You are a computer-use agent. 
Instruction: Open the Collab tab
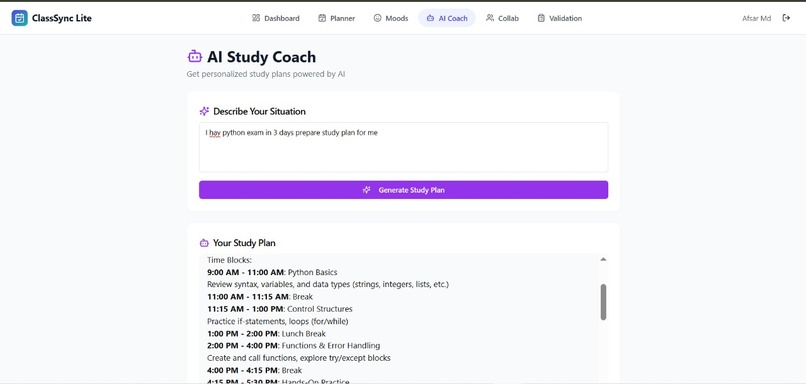click(502, 18)
